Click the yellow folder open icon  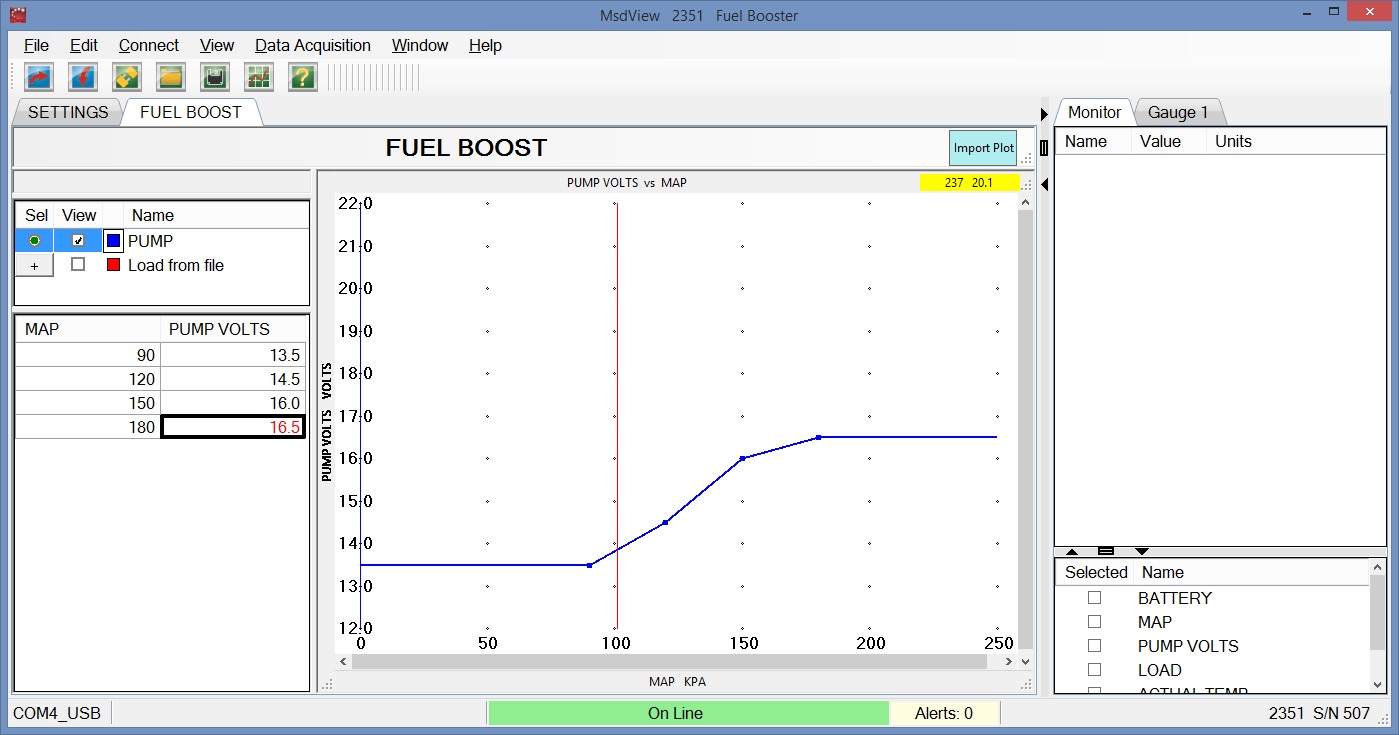click(171, 77)
